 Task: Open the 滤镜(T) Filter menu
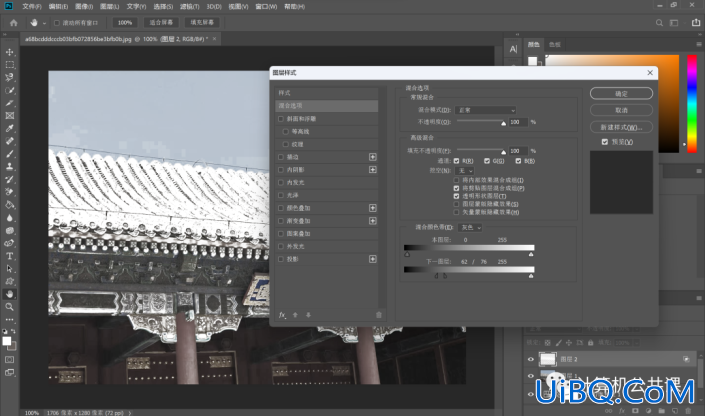pos(190,6)
